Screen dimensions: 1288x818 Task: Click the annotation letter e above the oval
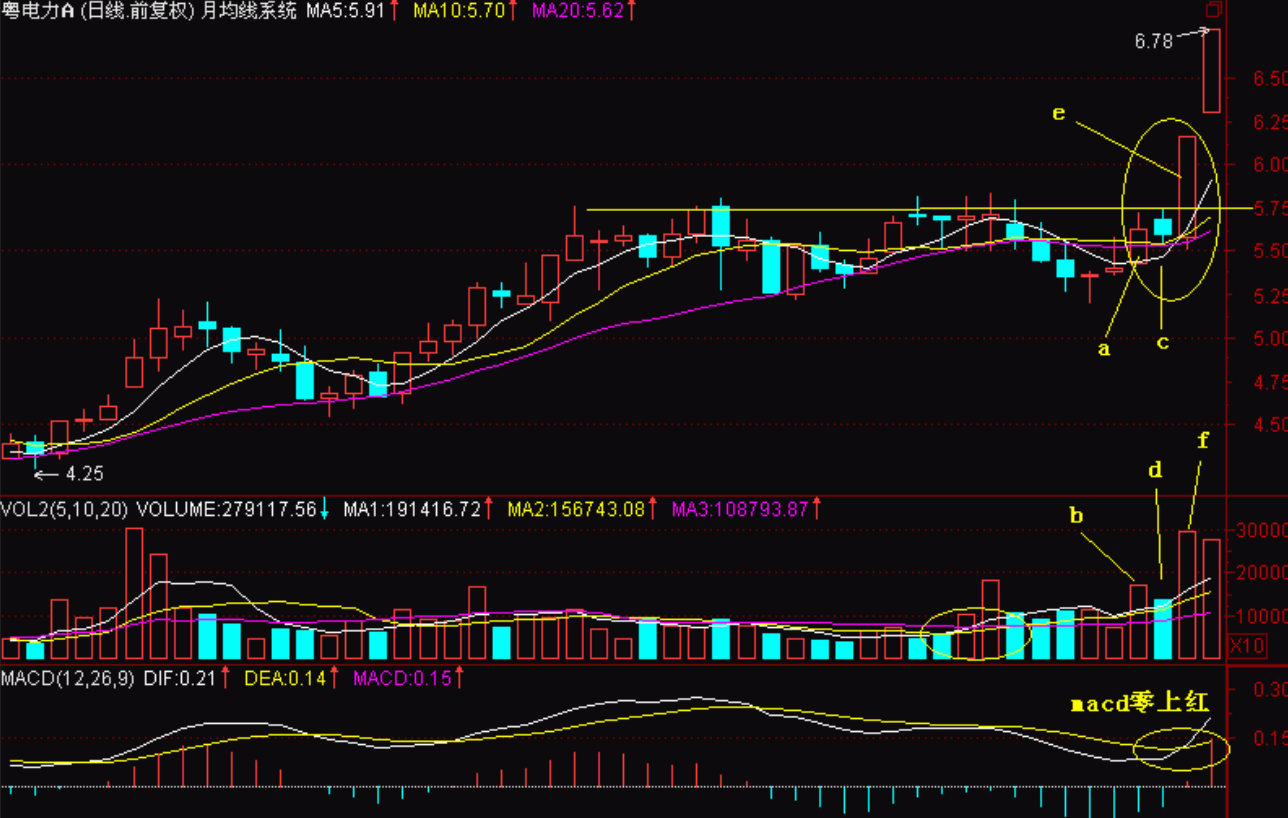click(1059, 113)
